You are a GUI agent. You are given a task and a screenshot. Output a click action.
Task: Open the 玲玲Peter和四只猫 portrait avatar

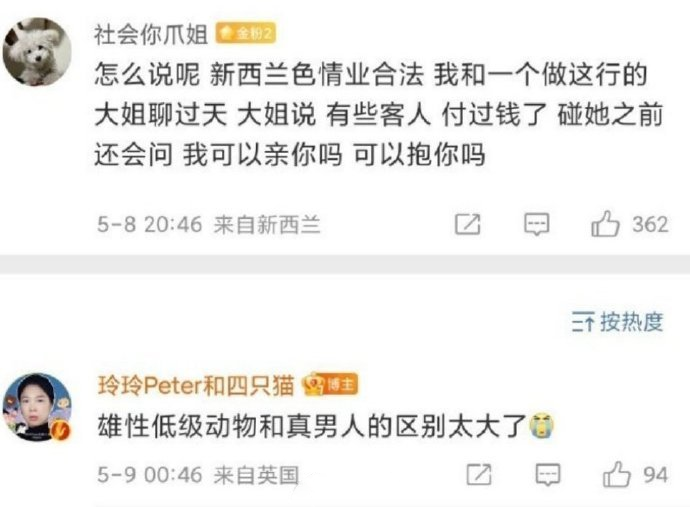(x=37, y=407)
